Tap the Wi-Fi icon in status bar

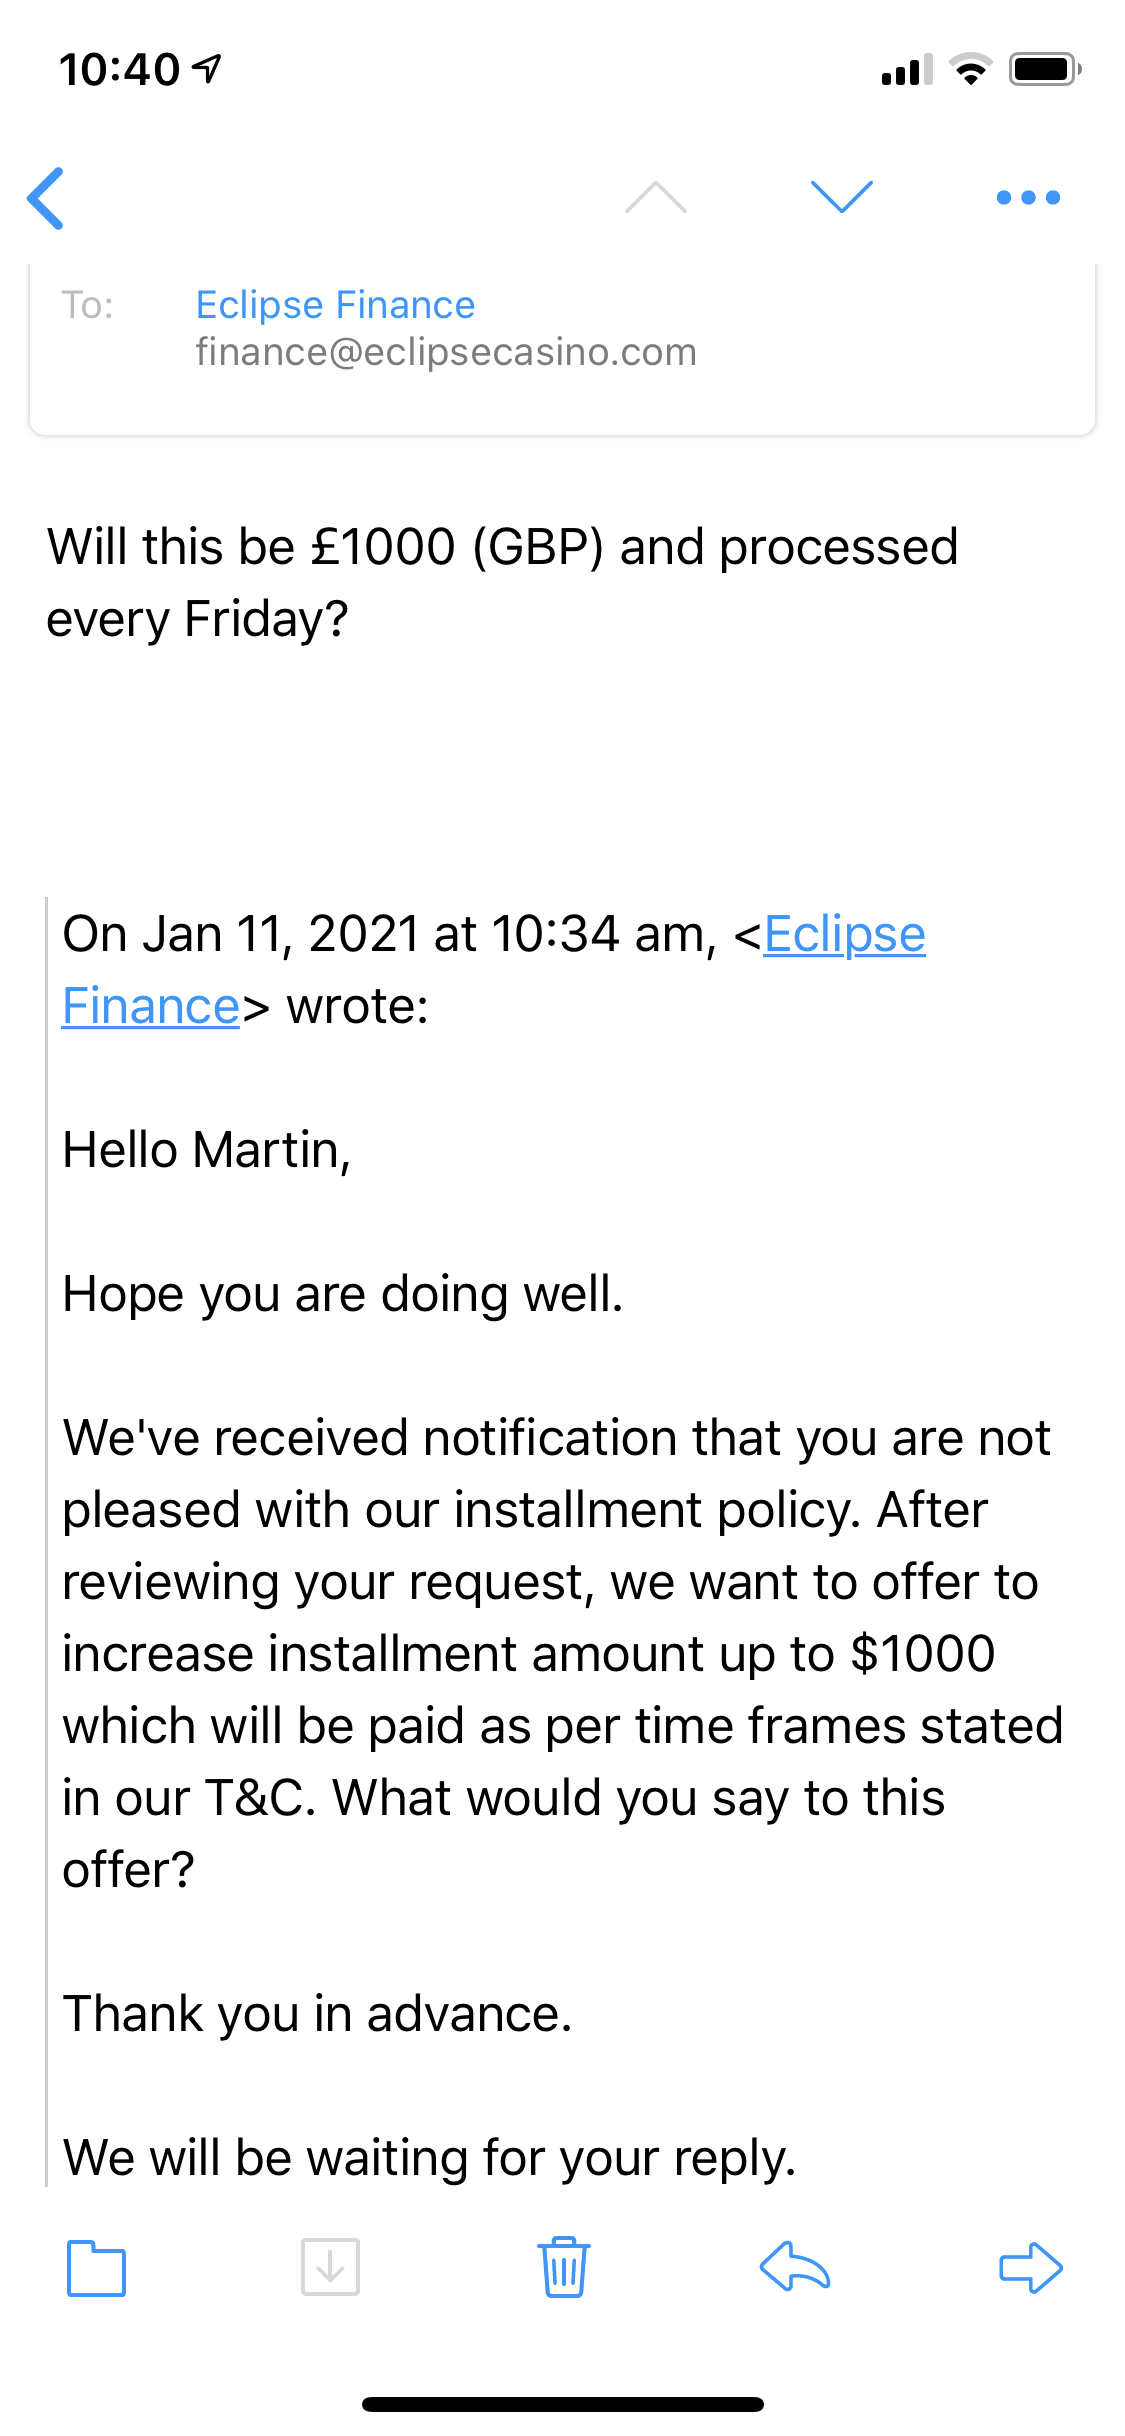pos(970,69)
